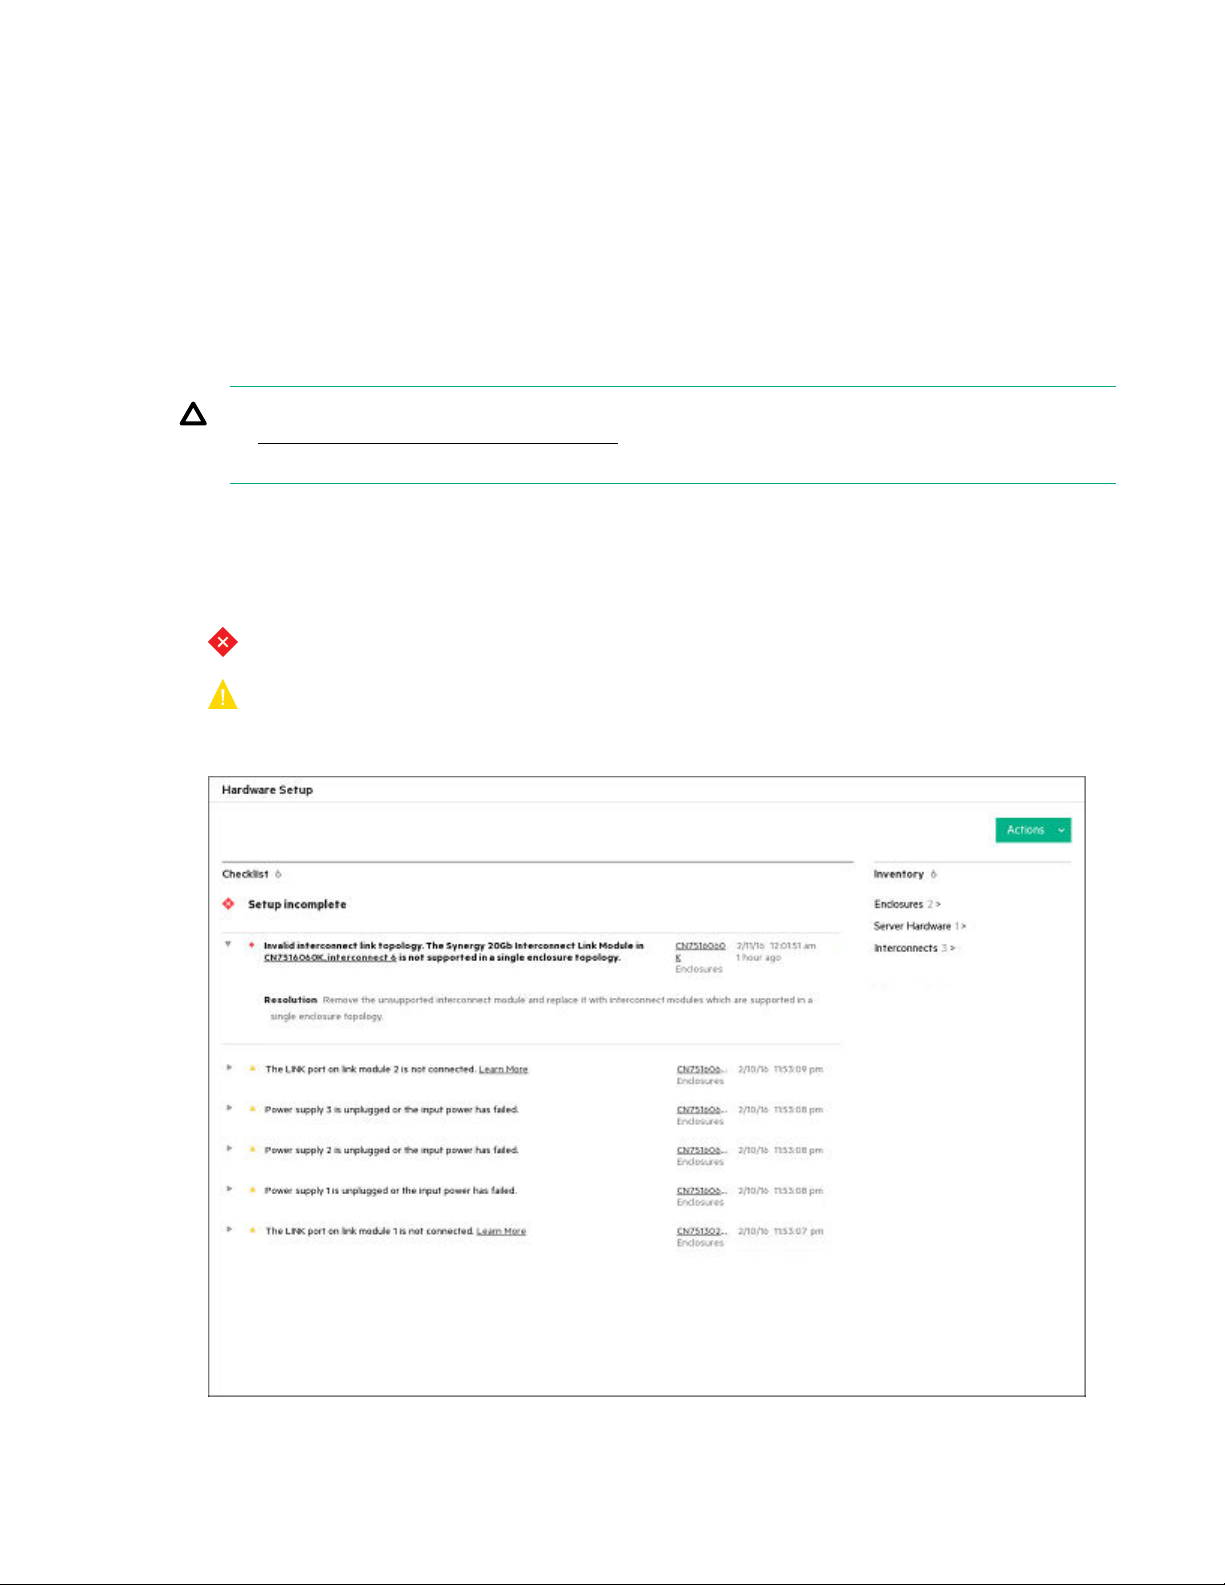Expand the Power supply 3 unplugged alert
Image resolution: width=1225 pixels, height=1585 pixels.
point(229,1108)
